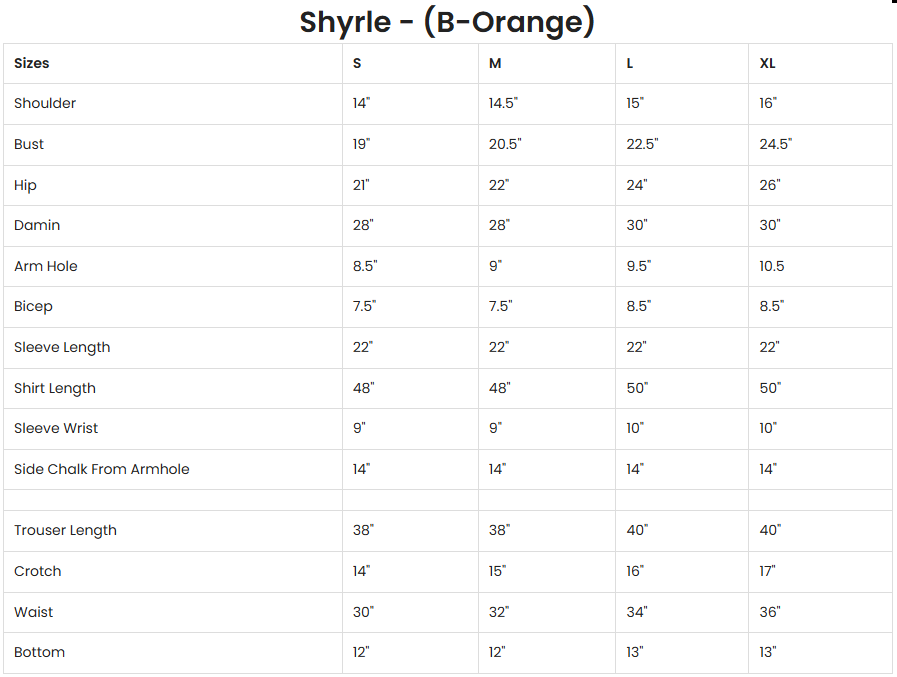This screenshot has width=897, height=677.
Task: Select the Bust value 22.5" for L
Action: tap(642, 144)
